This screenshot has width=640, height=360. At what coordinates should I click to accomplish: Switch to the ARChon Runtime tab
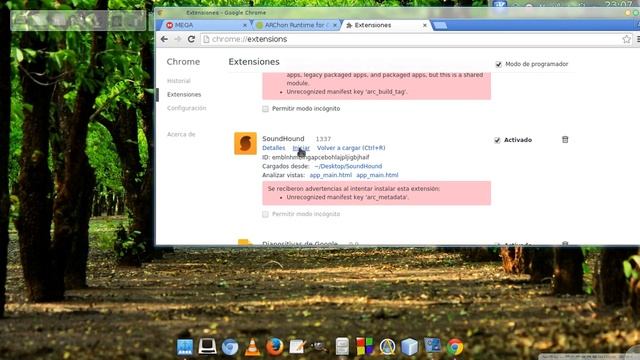(296, 25)
